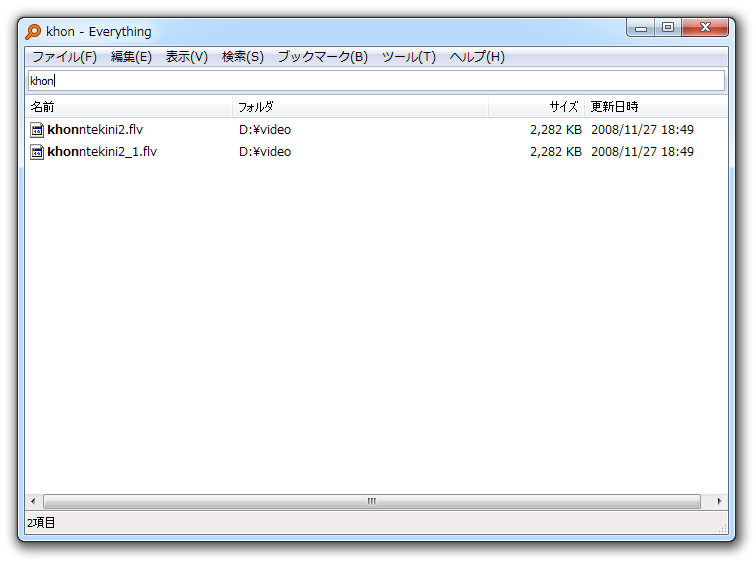
Task: Select the khonntekini2_1.flv file name
Action: 102,152
